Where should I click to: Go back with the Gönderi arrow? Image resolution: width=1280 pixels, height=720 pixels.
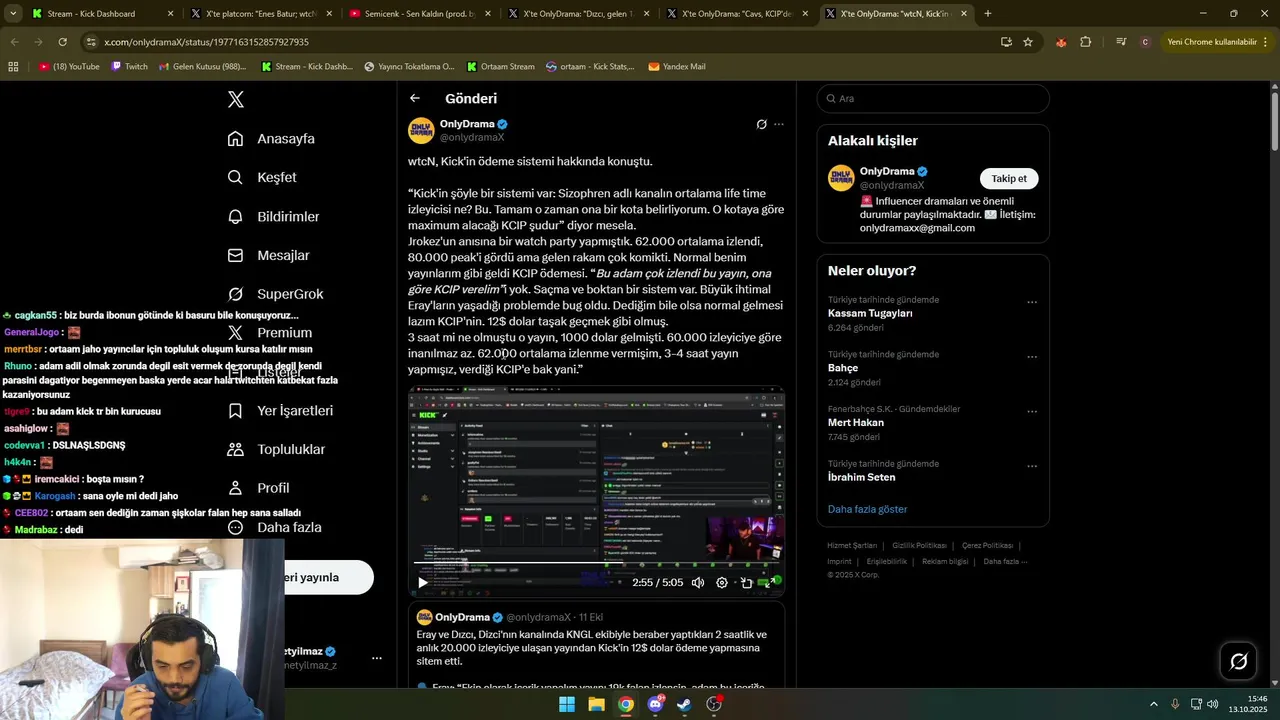tap(415, 98)
